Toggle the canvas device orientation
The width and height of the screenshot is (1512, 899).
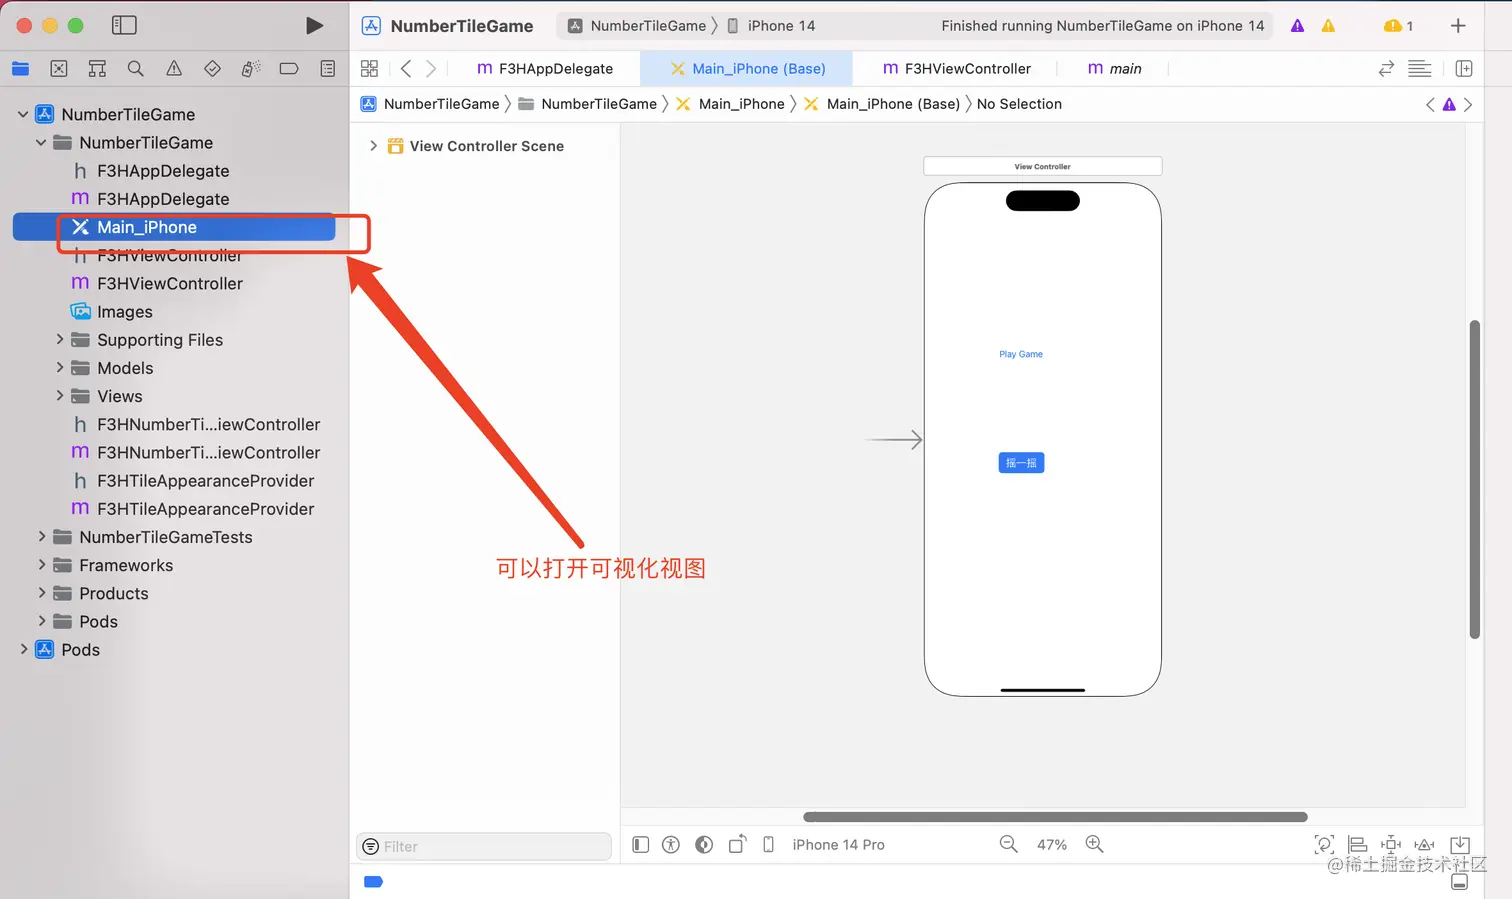point(737,844)
